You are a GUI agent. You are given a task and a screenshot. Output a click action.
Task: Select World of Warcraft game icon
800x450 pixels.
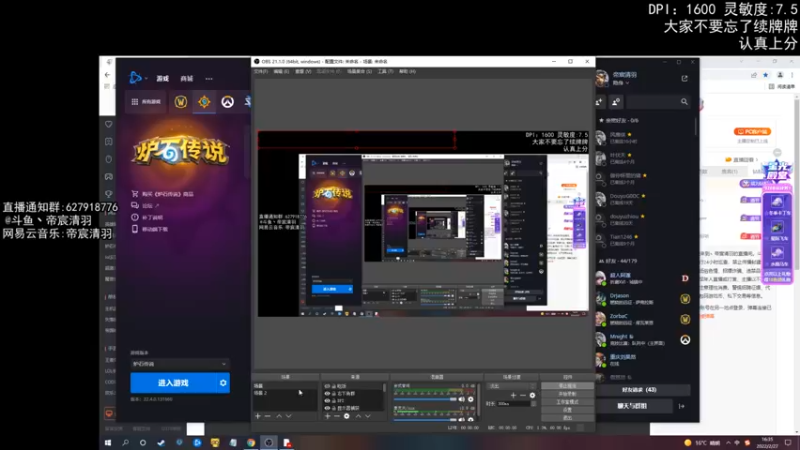click(x=181, y=102)
